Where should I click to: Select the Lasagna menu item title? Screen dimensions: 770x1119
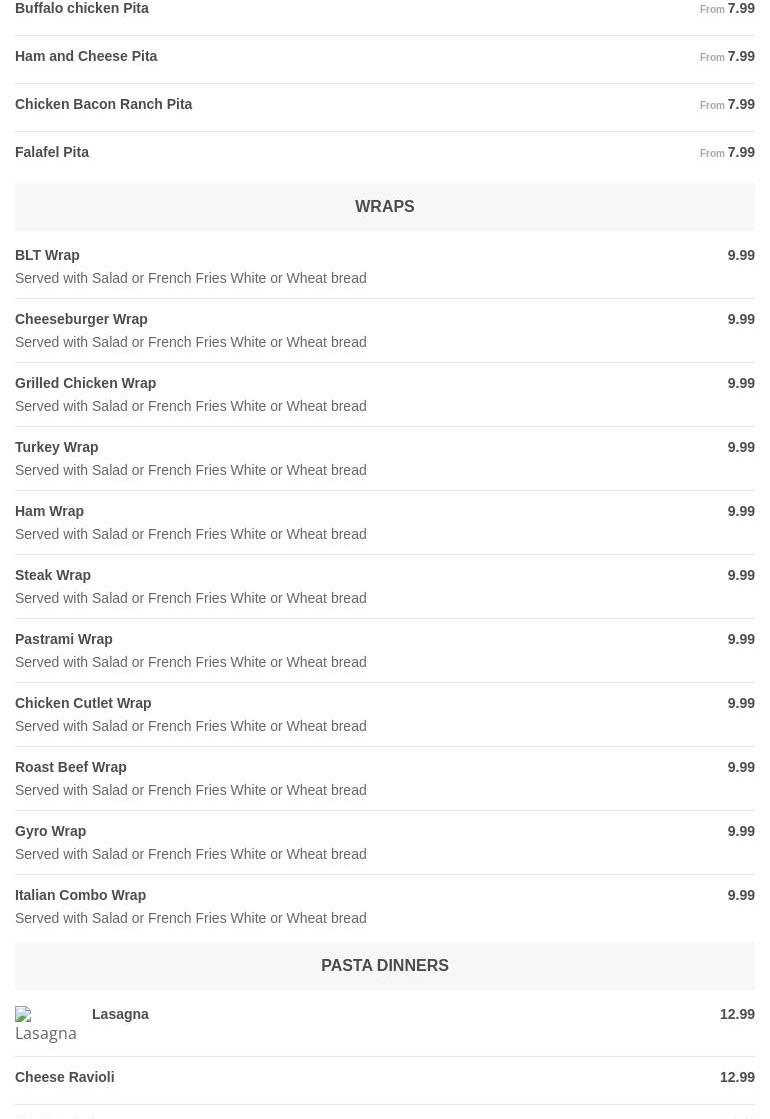coord(120,1015)
